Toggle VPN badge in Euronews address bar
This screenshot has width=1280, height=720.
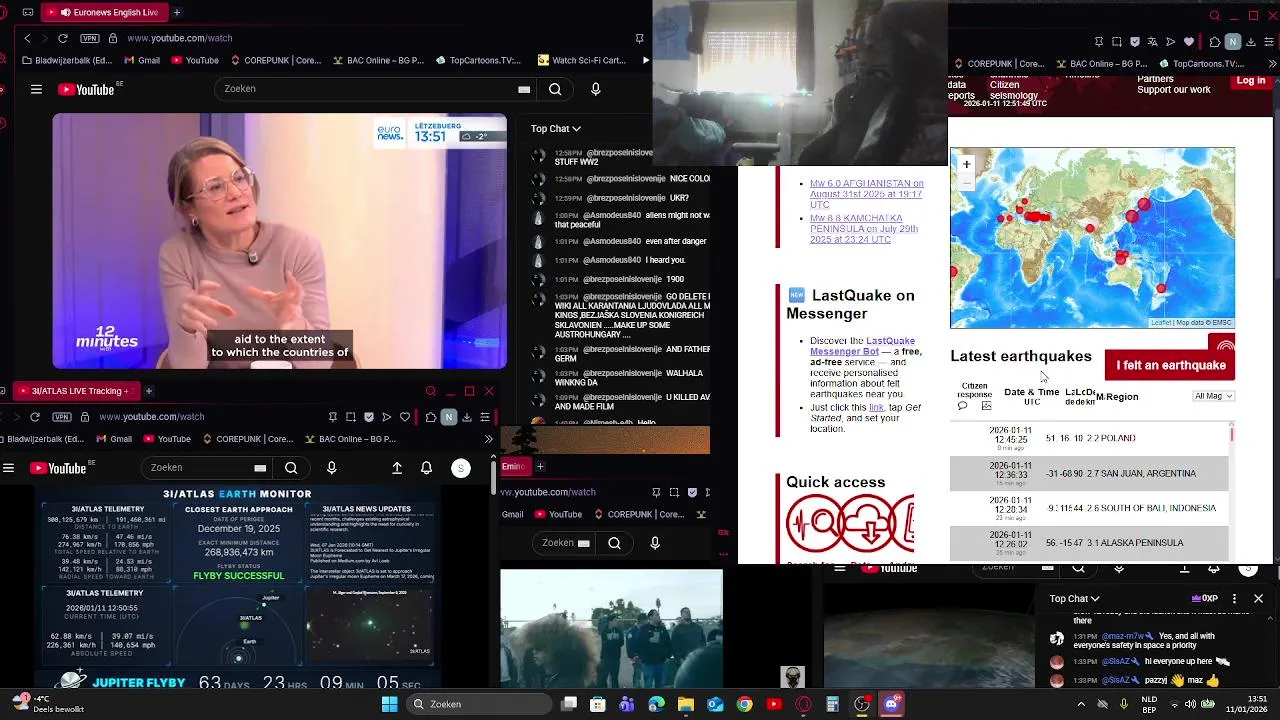pos(90,38)
